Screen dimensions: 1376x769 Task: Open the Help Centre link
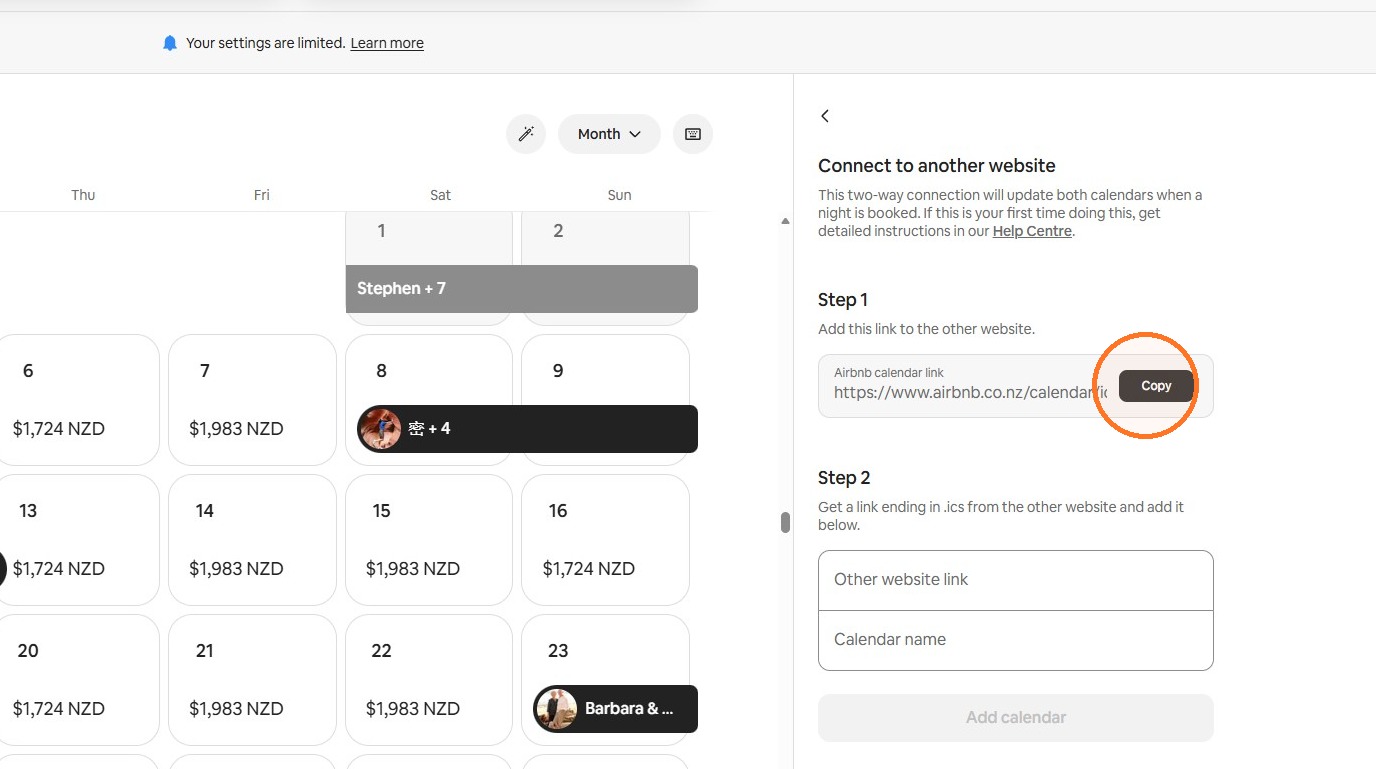point(1032,231)
